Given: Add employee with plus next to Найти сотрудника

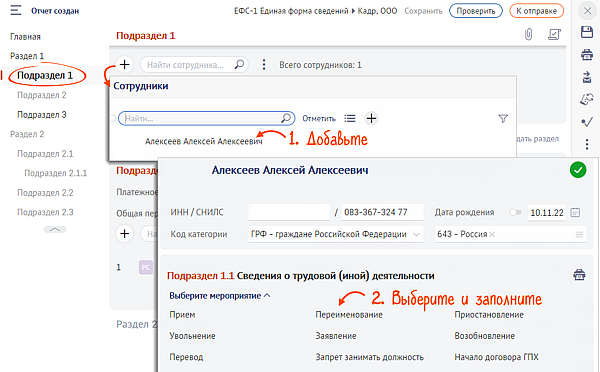Looking at the screenshot, I should point(124,64).
